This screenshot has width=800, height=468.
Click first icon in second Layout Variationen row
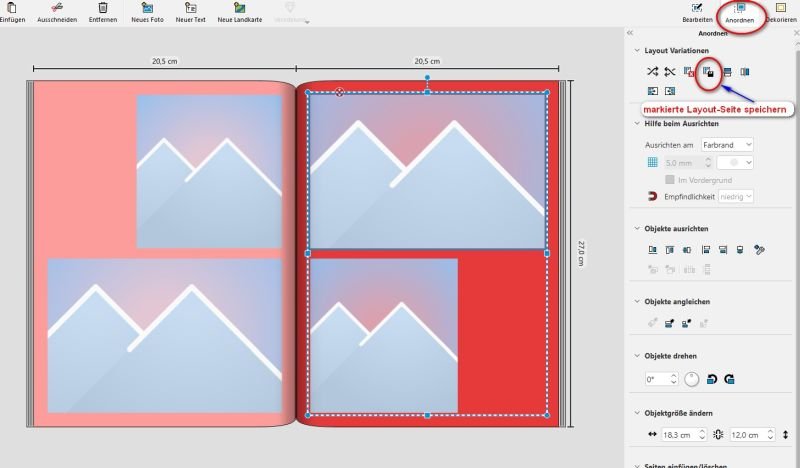653,91
